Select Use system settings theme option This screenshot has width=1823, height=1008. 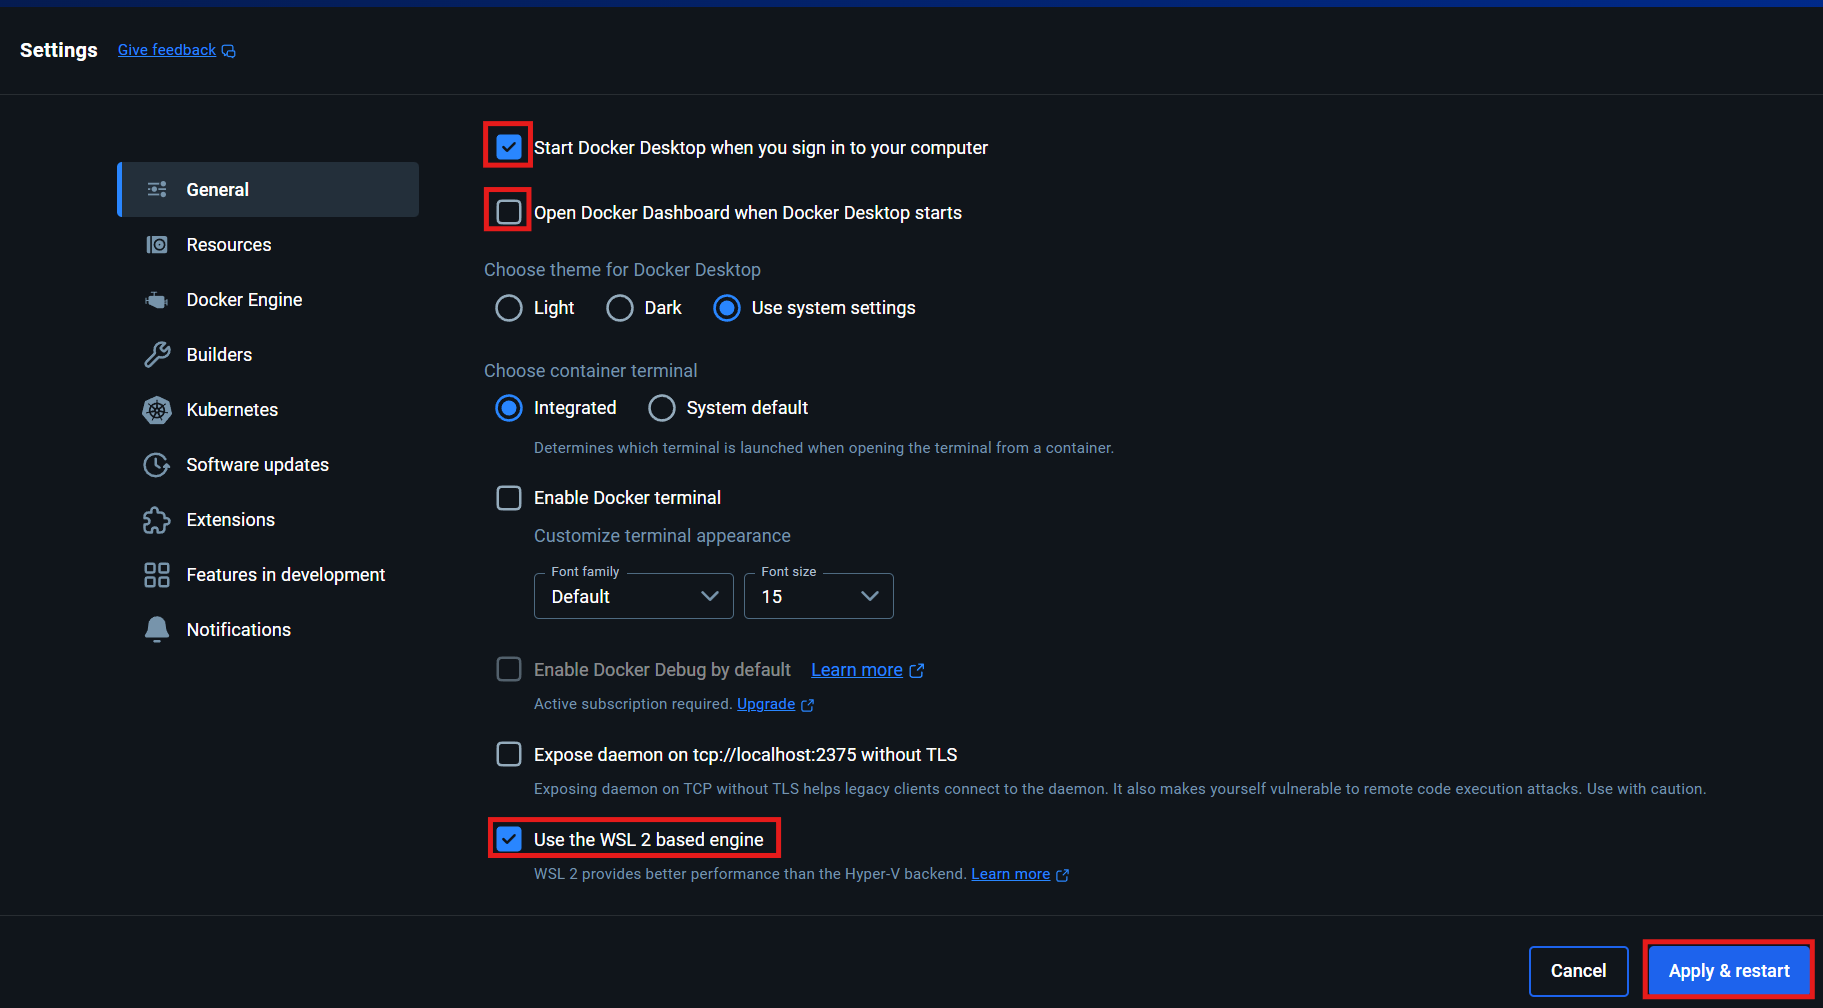click(x=727, y=308)
